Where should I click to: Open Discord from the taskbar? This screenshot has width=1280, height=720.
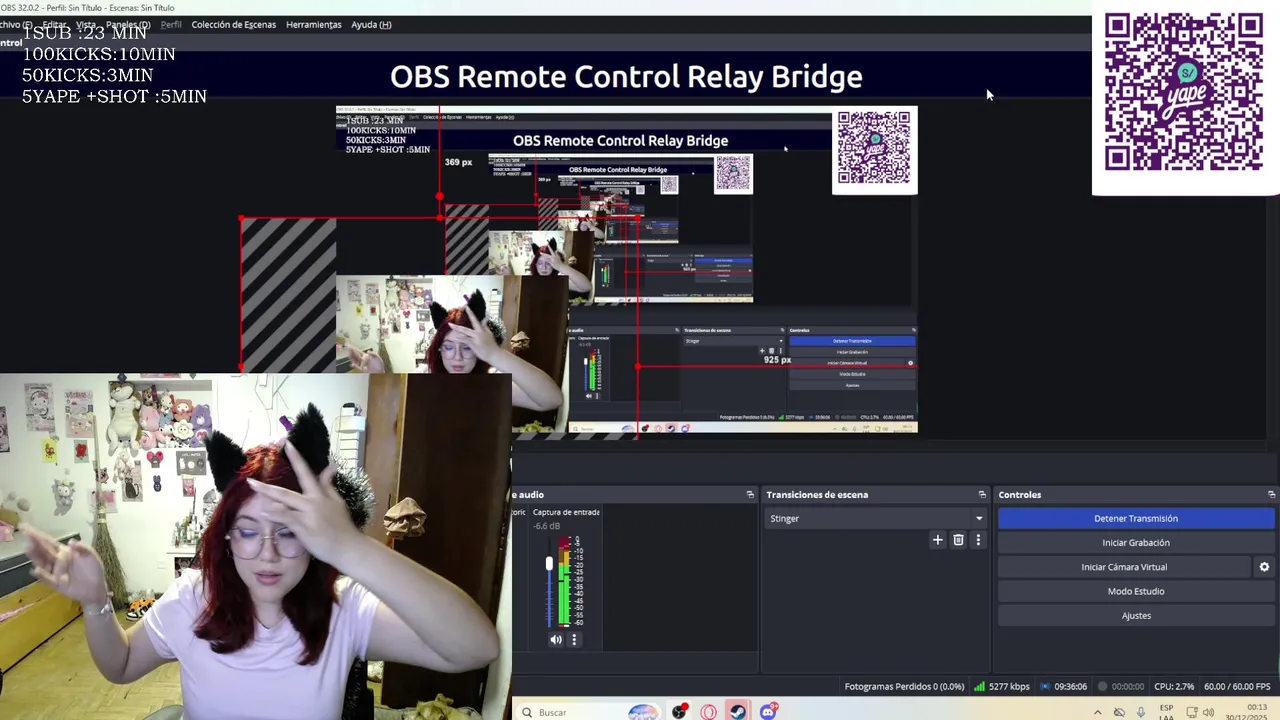[768, 712]
